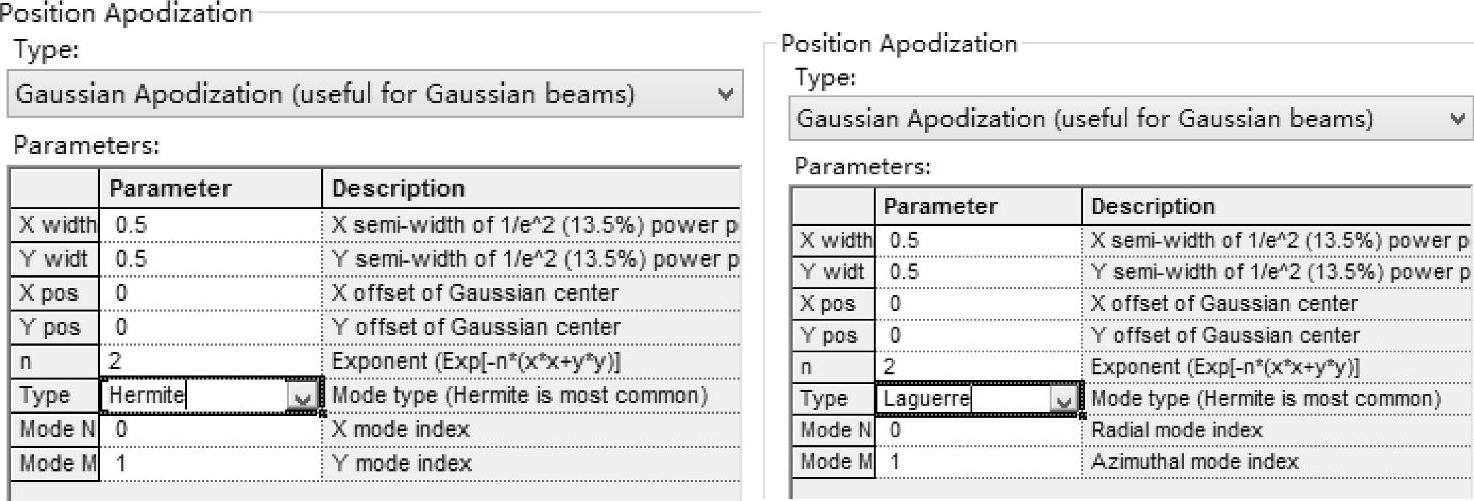Screen dimensions: 1474x501
Task: Click left Y width value field
Action: coord(210,260)
